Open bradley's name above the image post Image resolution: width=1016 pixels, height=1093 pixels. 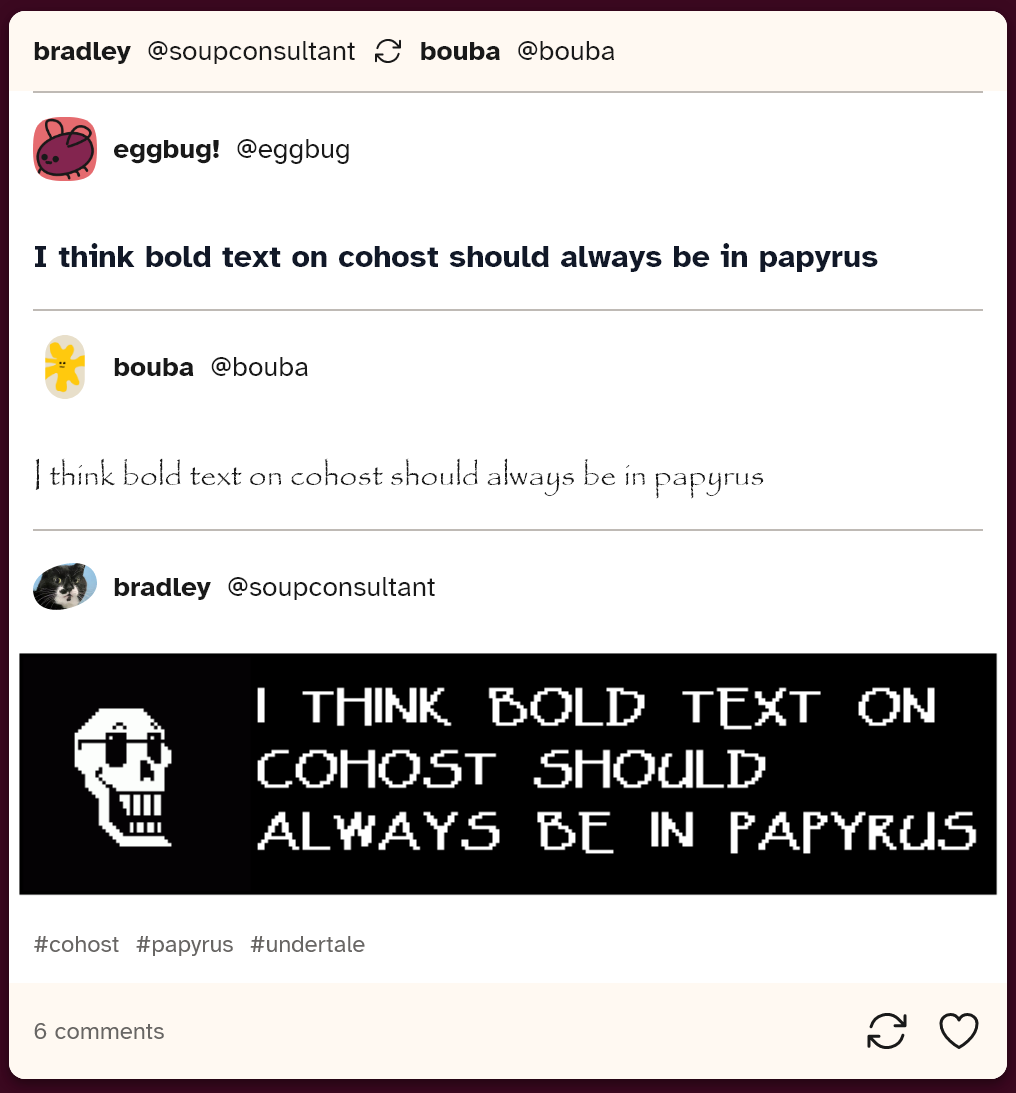[162, 587]
